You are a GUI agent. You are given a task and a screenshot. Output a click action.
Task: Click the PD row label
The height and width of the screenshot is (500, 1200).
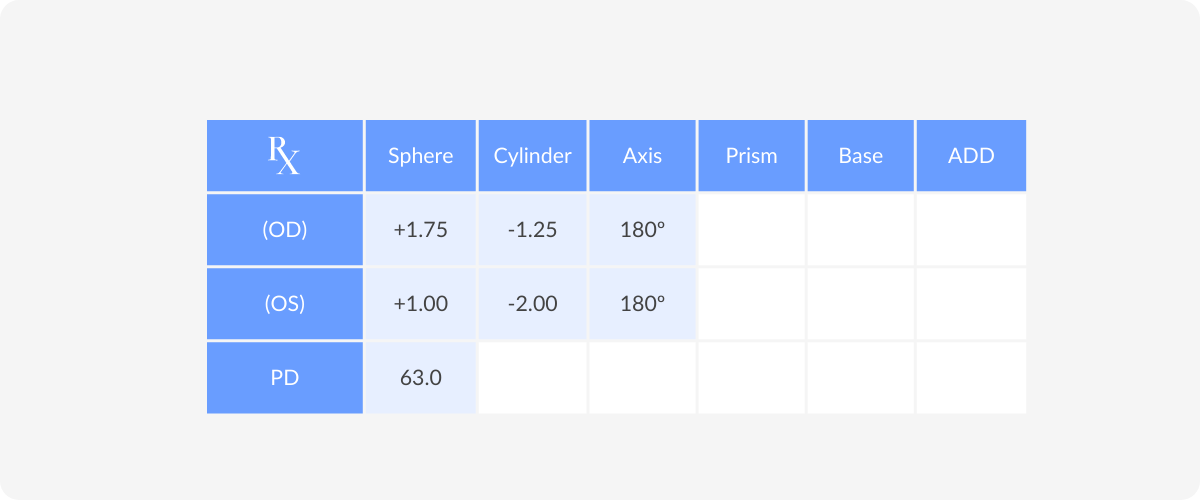[285, 378]
